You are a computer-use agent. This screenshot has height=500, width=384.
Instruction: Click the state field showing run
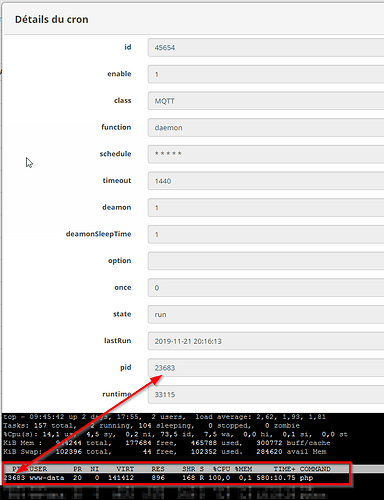click(266, 314)
